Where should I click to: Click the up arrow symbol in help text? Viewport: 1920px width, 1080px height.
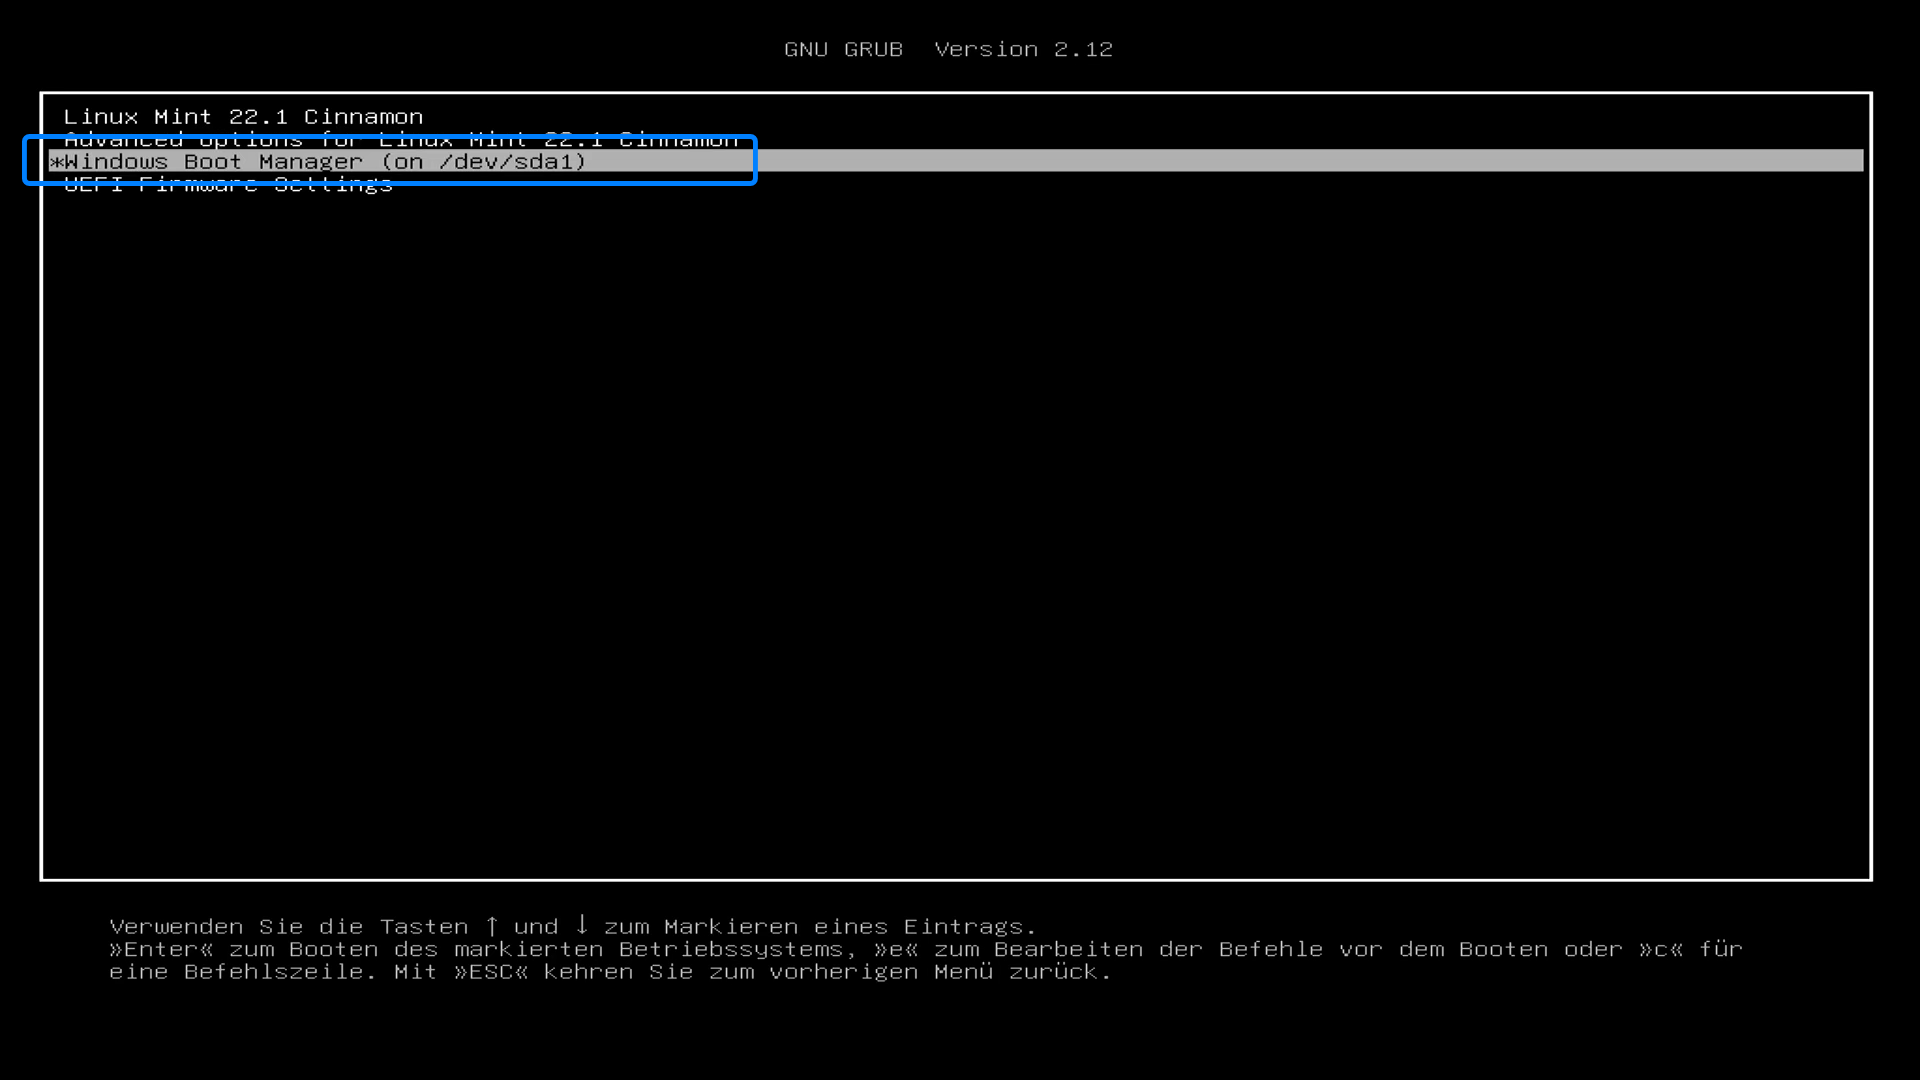491,926
